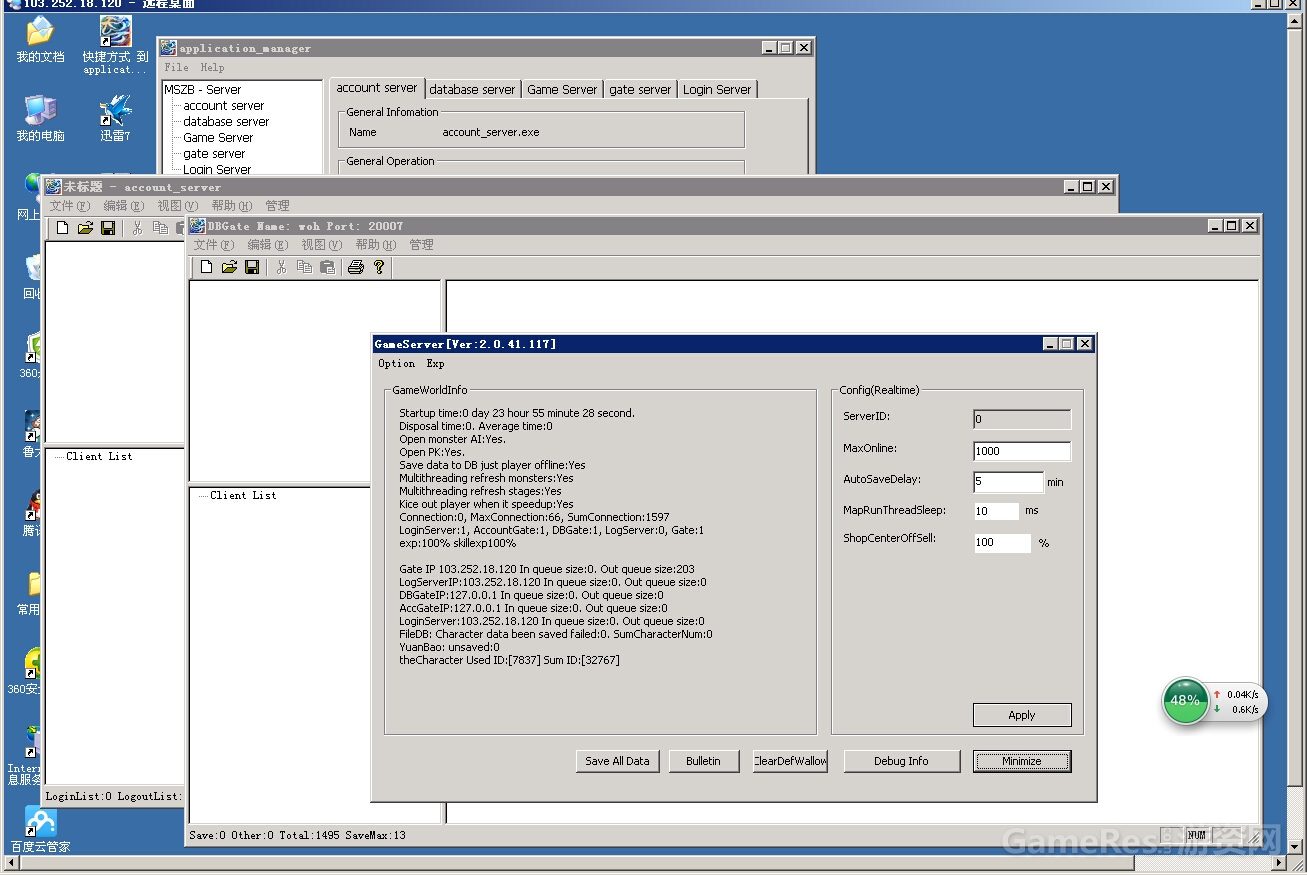Viewport: 1307px width, 875px height.
Task: Select 迅雷7 desktop icon
Action: (x=115, y=119)
